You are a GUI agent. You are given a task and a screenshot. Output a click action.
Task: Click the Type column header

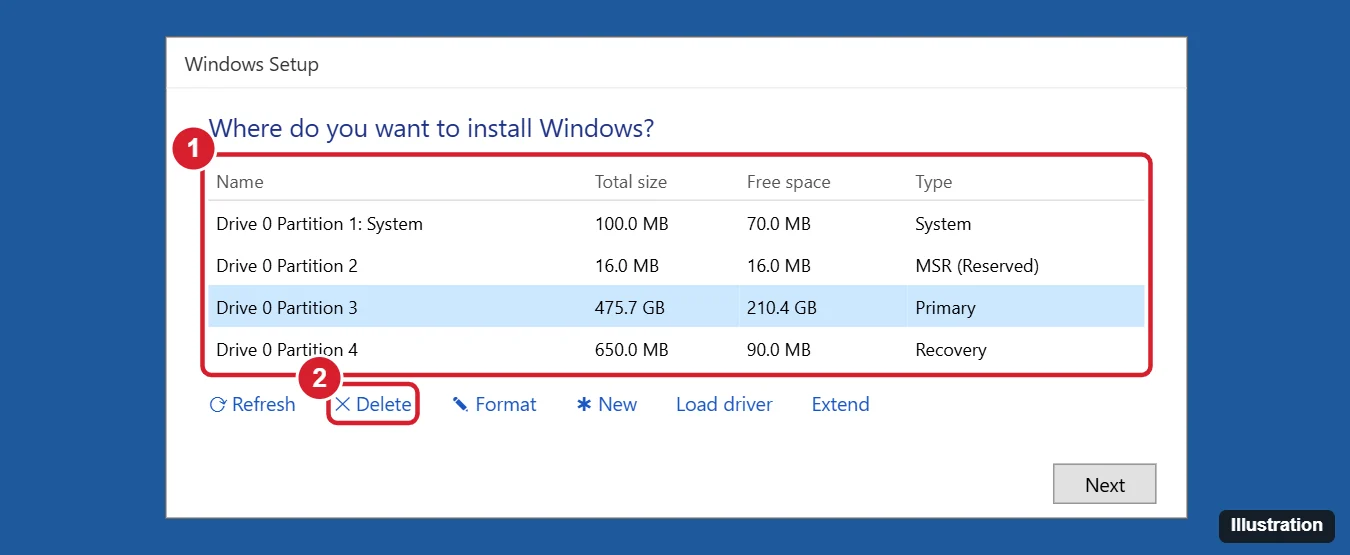934,182
